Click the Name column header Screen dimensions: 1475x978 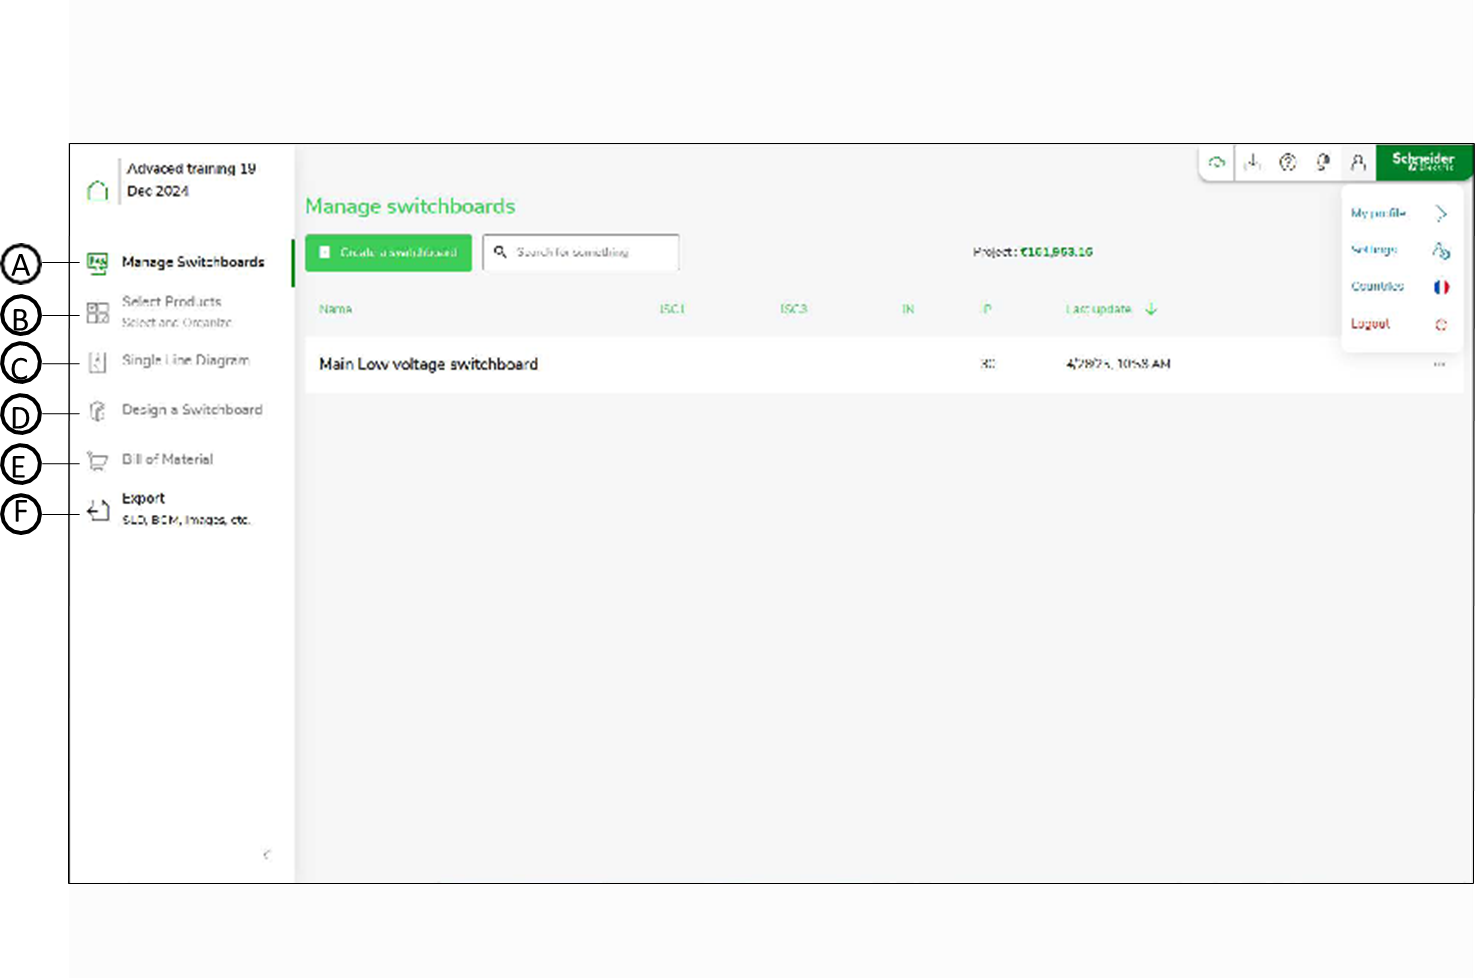[x=335, y=309]
